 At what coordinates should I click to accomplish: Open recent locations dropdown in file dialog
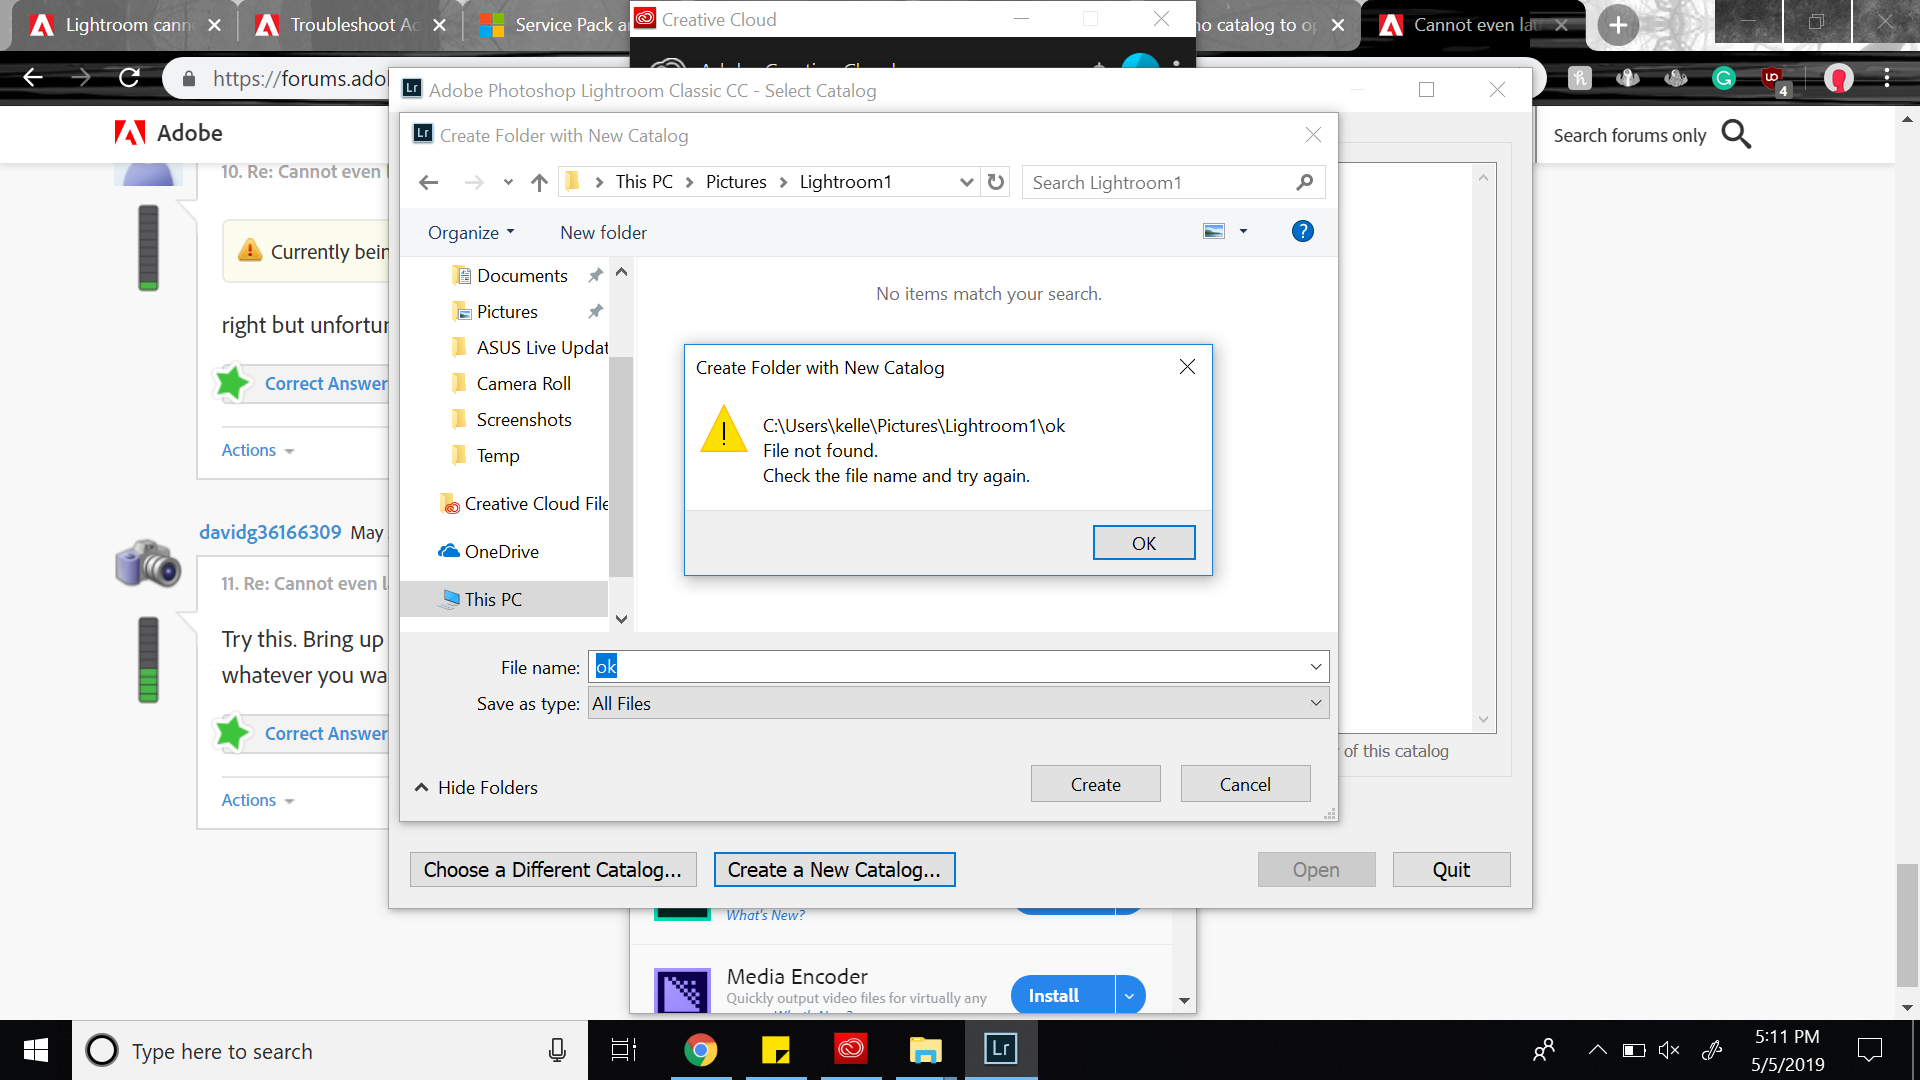coord(508,182)
